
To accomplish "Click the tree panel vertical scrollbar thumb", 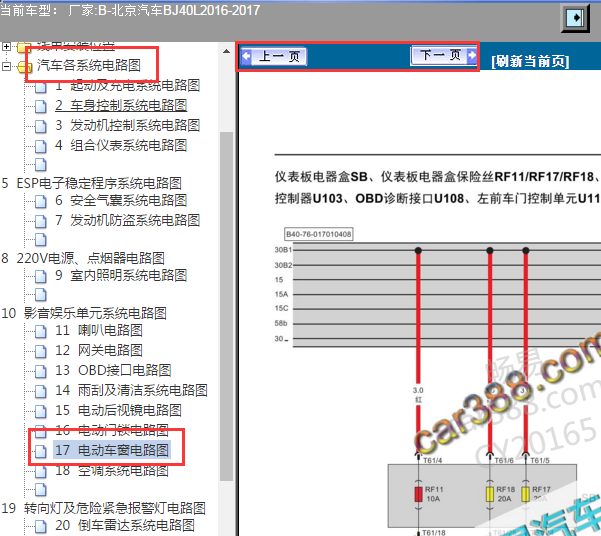I will pos(227,306).
